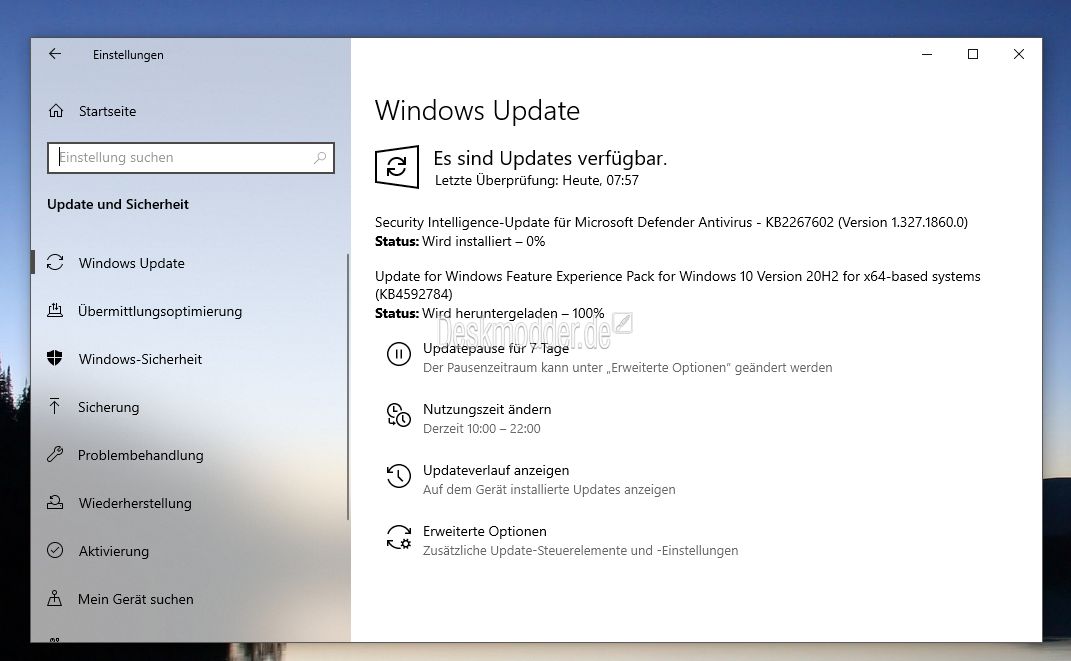The image size is (1071, 661).
Task: Click the sidebar scrollbar
Action: pos(348,386)
